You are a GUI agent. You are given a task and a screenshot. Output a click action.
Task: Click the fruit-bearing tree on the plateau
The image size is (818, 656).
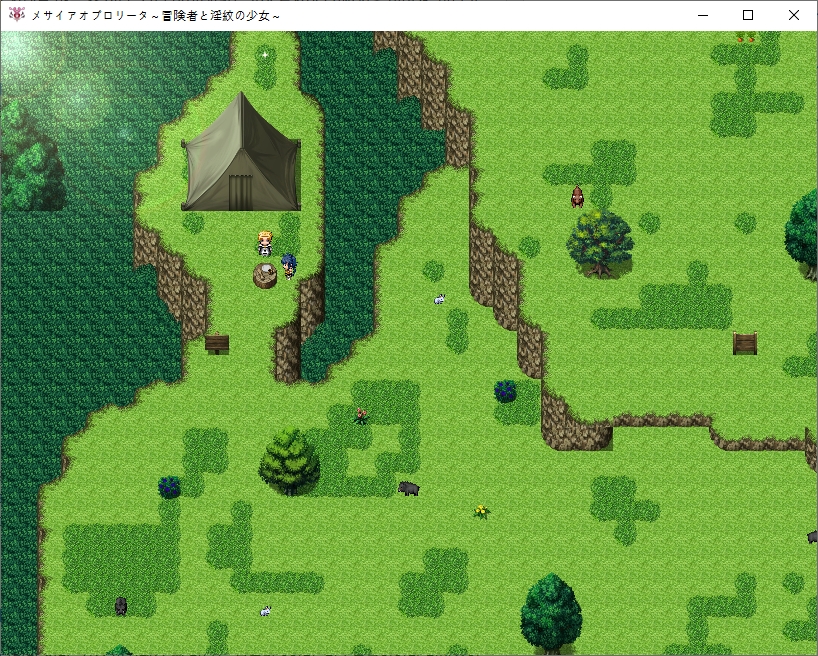(600, 243)
